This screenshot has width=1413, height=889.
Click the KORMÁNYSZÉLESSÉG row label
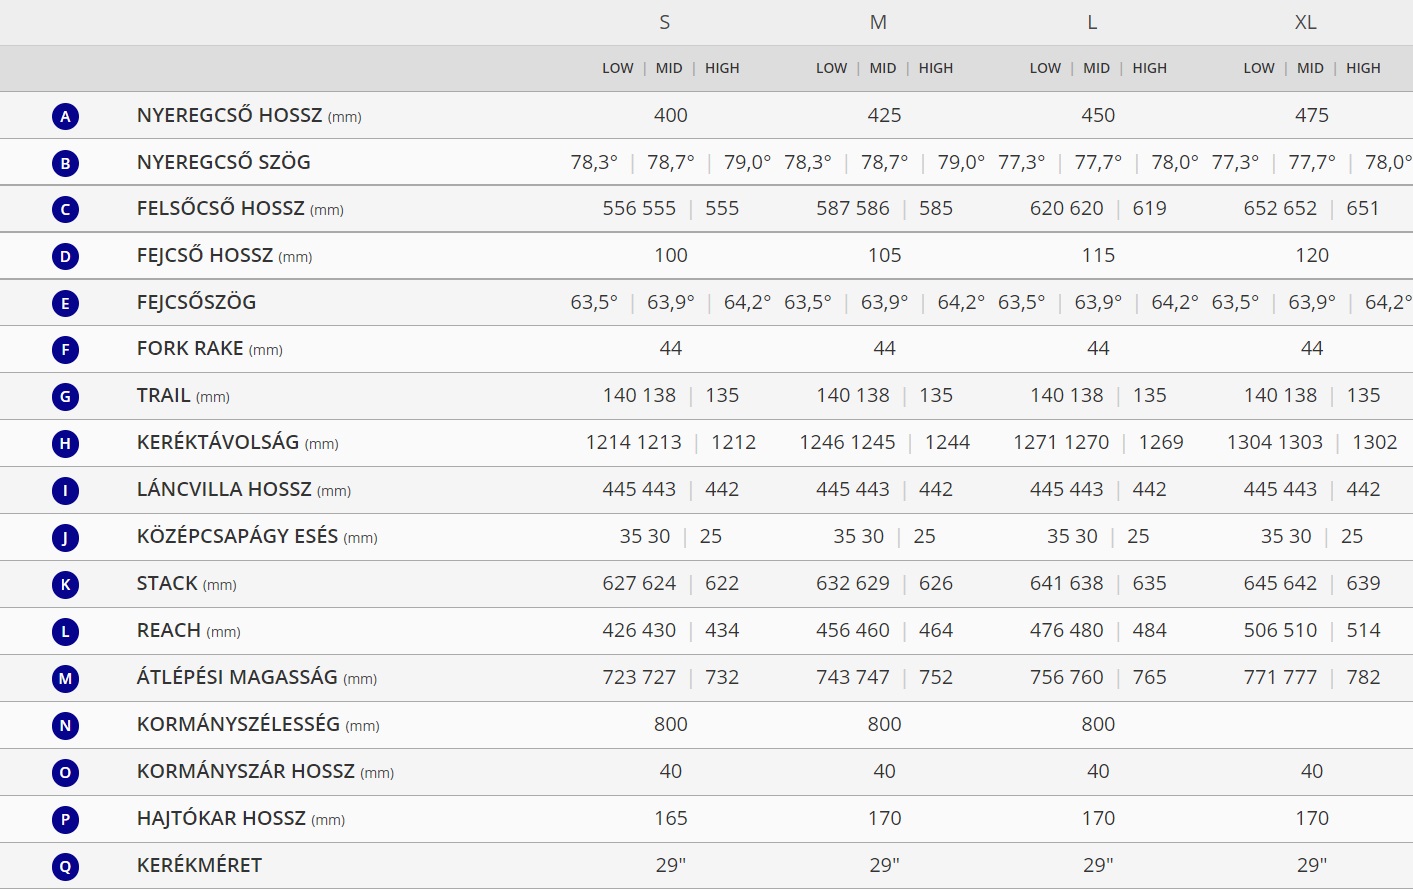point(258,724)
